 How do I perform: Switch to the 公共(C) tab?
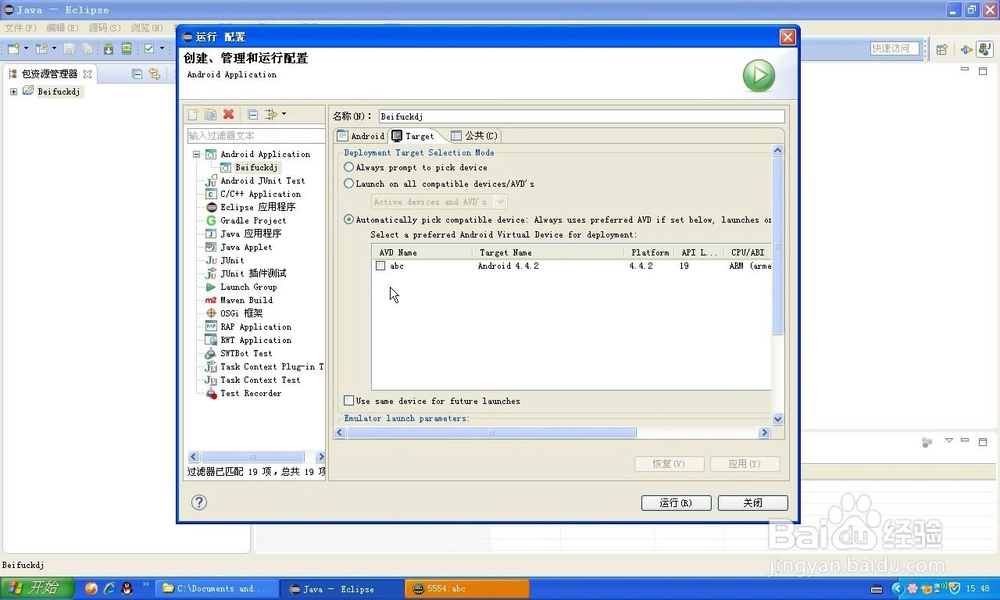point(474,136)
